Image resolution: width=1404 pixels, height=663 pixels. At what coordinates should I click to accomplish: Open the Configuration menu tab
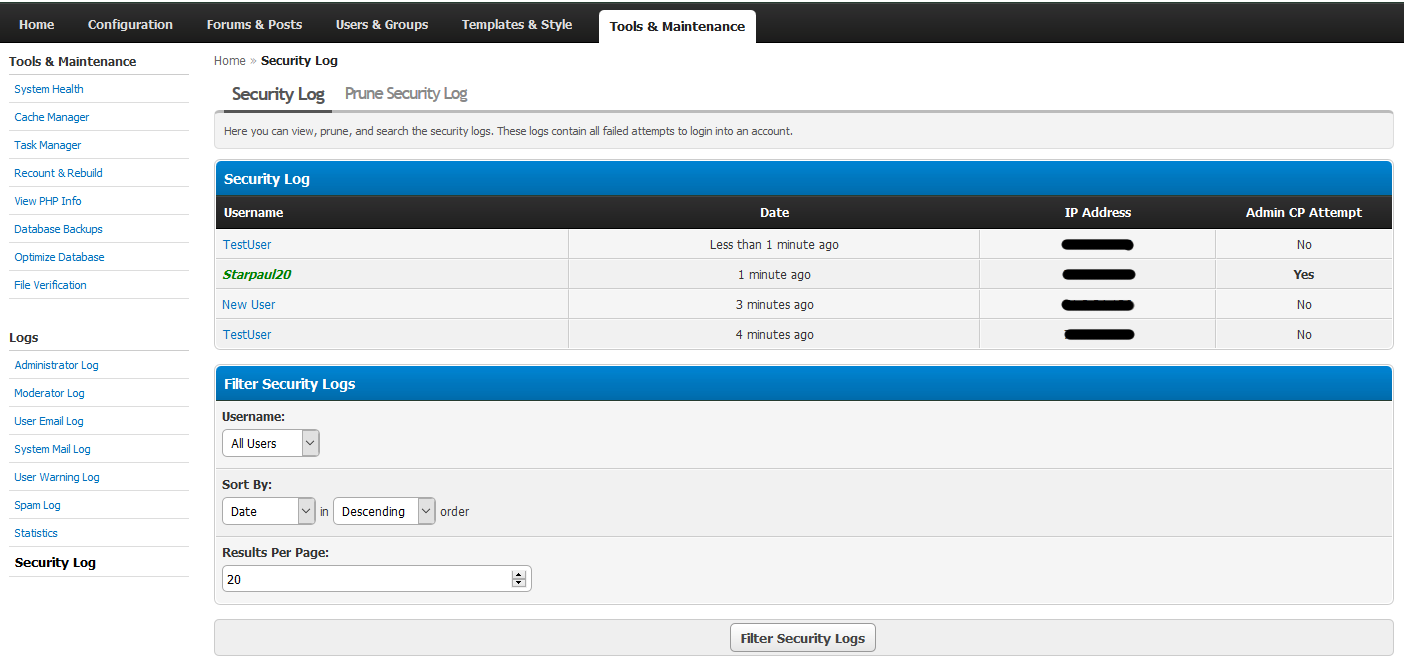click(130, 25)
